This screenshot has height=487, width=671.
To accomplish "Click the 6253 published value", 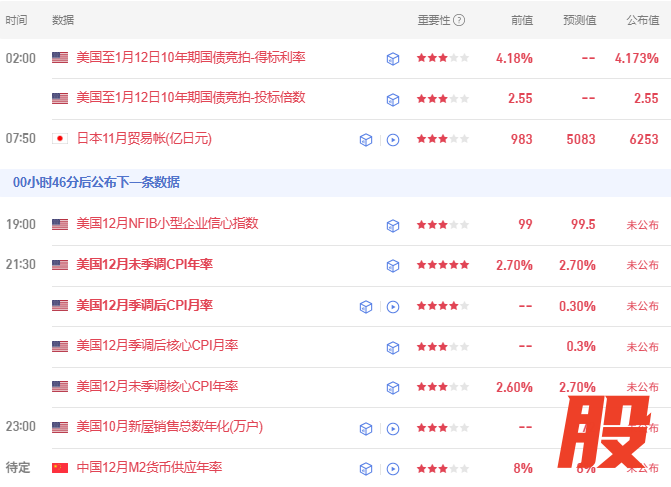I will [644, 140].
